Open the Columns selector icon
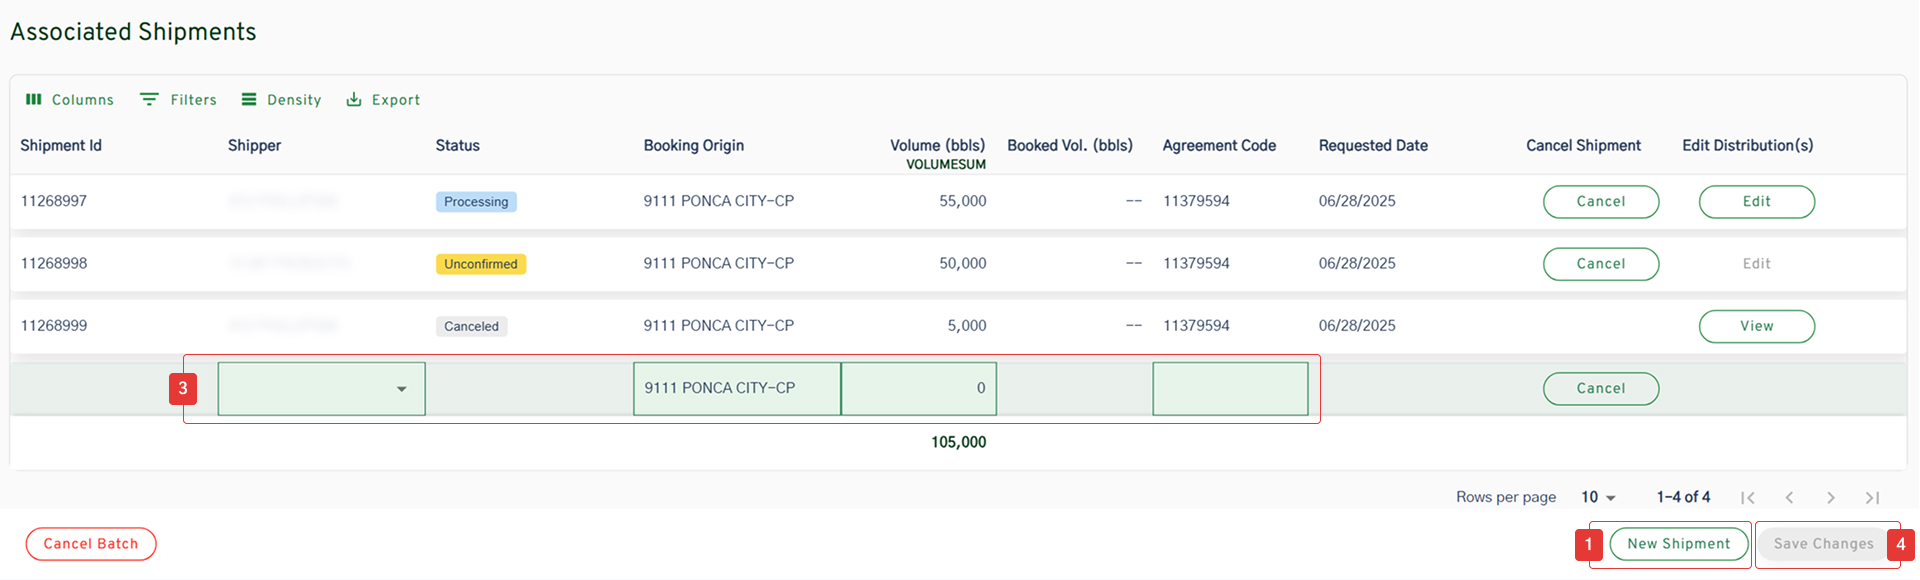 (34, 100)
